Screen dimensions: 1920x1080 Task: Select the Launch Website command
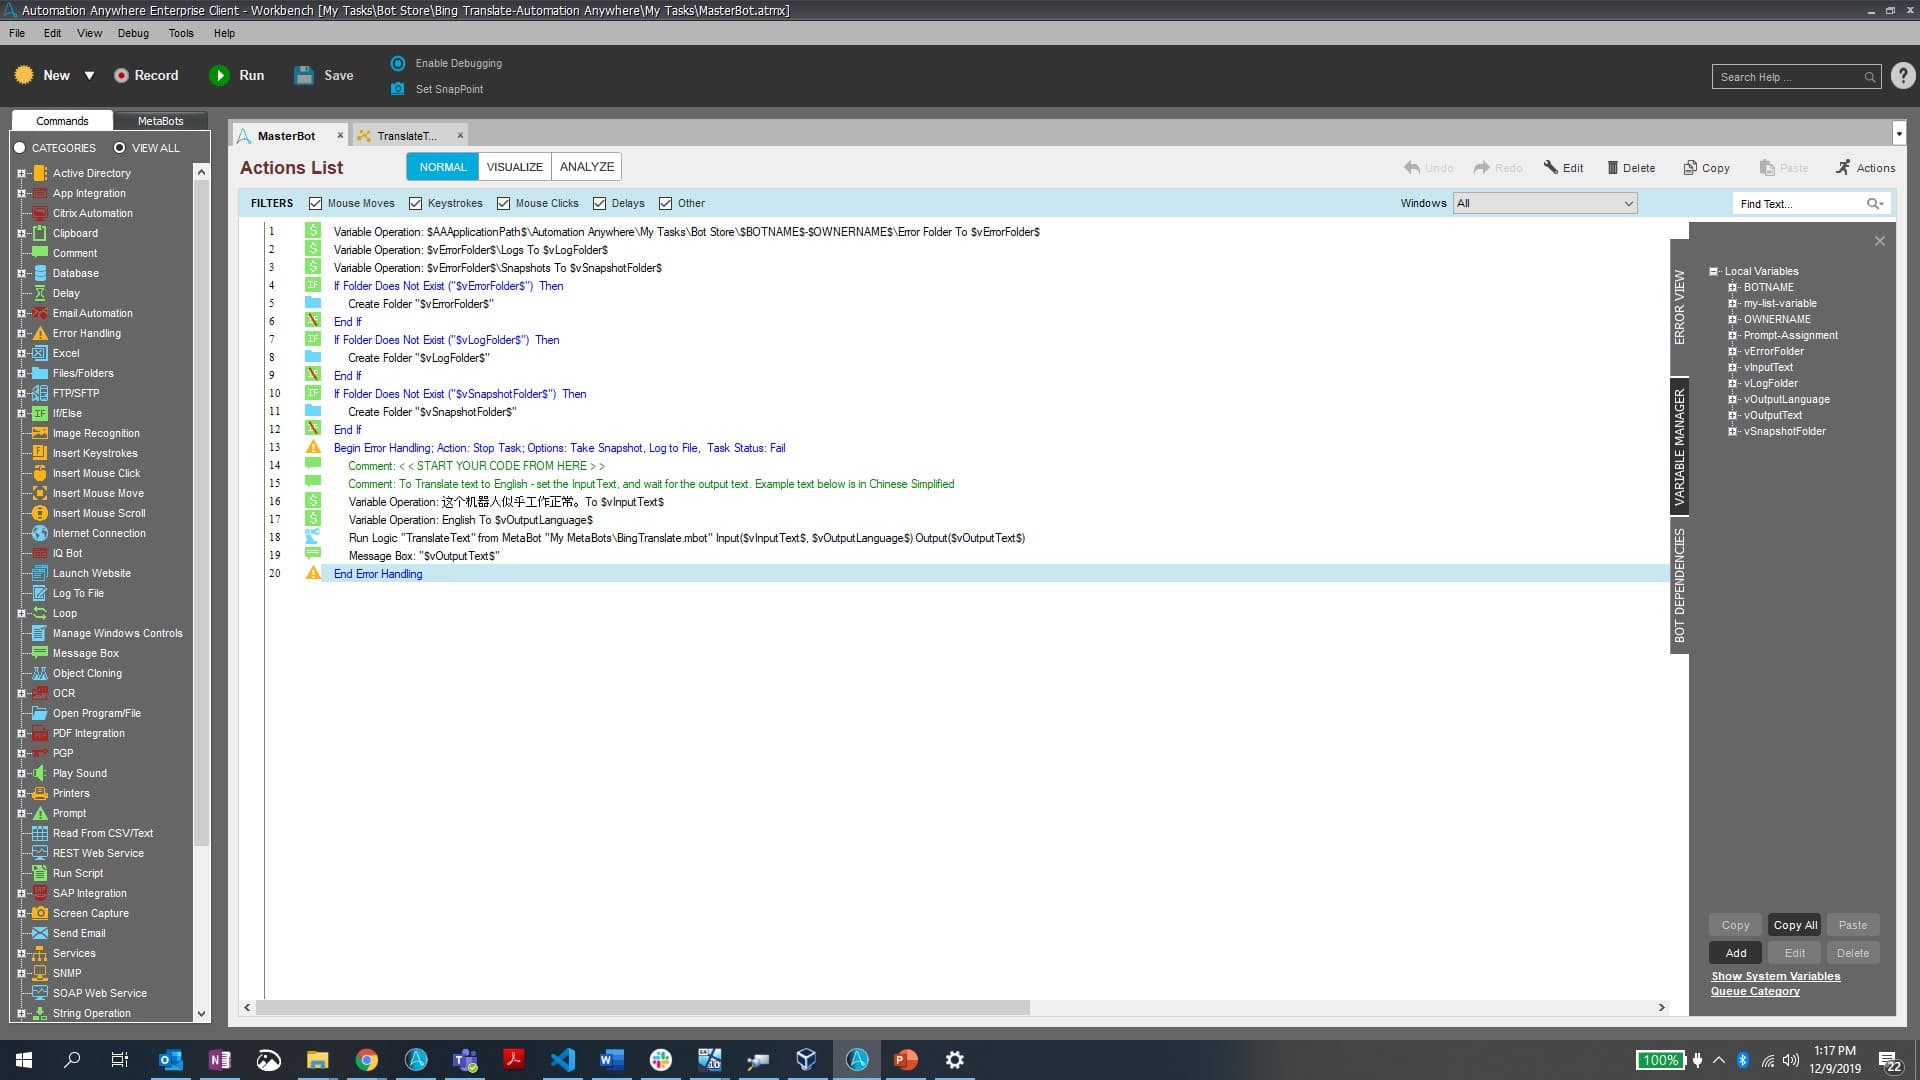(x=91, y=573)
